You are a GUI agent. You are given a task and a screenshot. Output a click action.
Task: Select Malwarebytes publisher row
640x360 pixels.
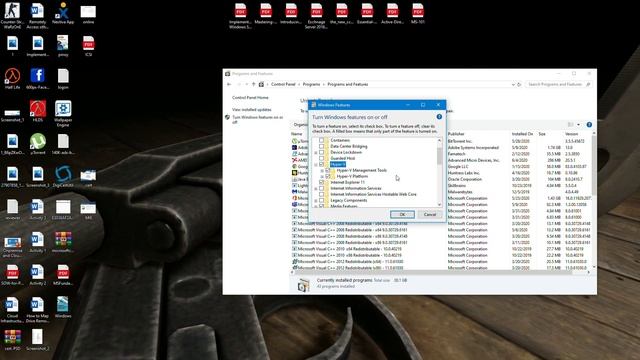pos(460,192)
